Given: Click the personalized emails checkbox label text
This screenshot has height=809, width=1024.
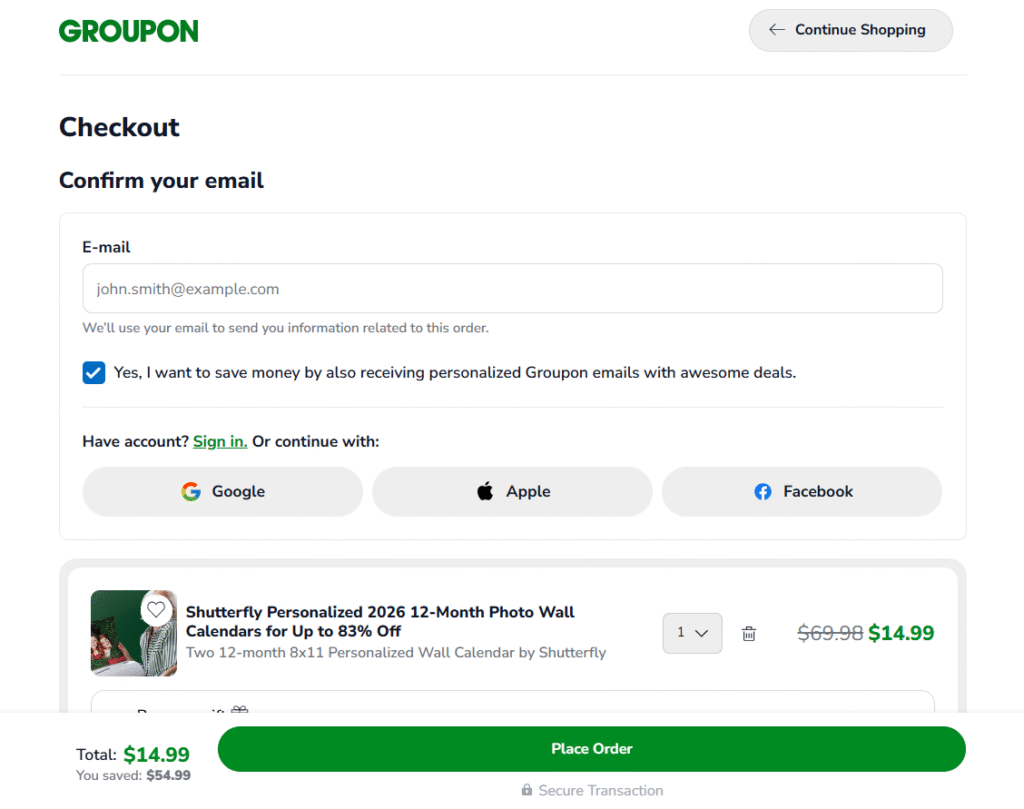Looking at the screenshot, I should (455, 373).
